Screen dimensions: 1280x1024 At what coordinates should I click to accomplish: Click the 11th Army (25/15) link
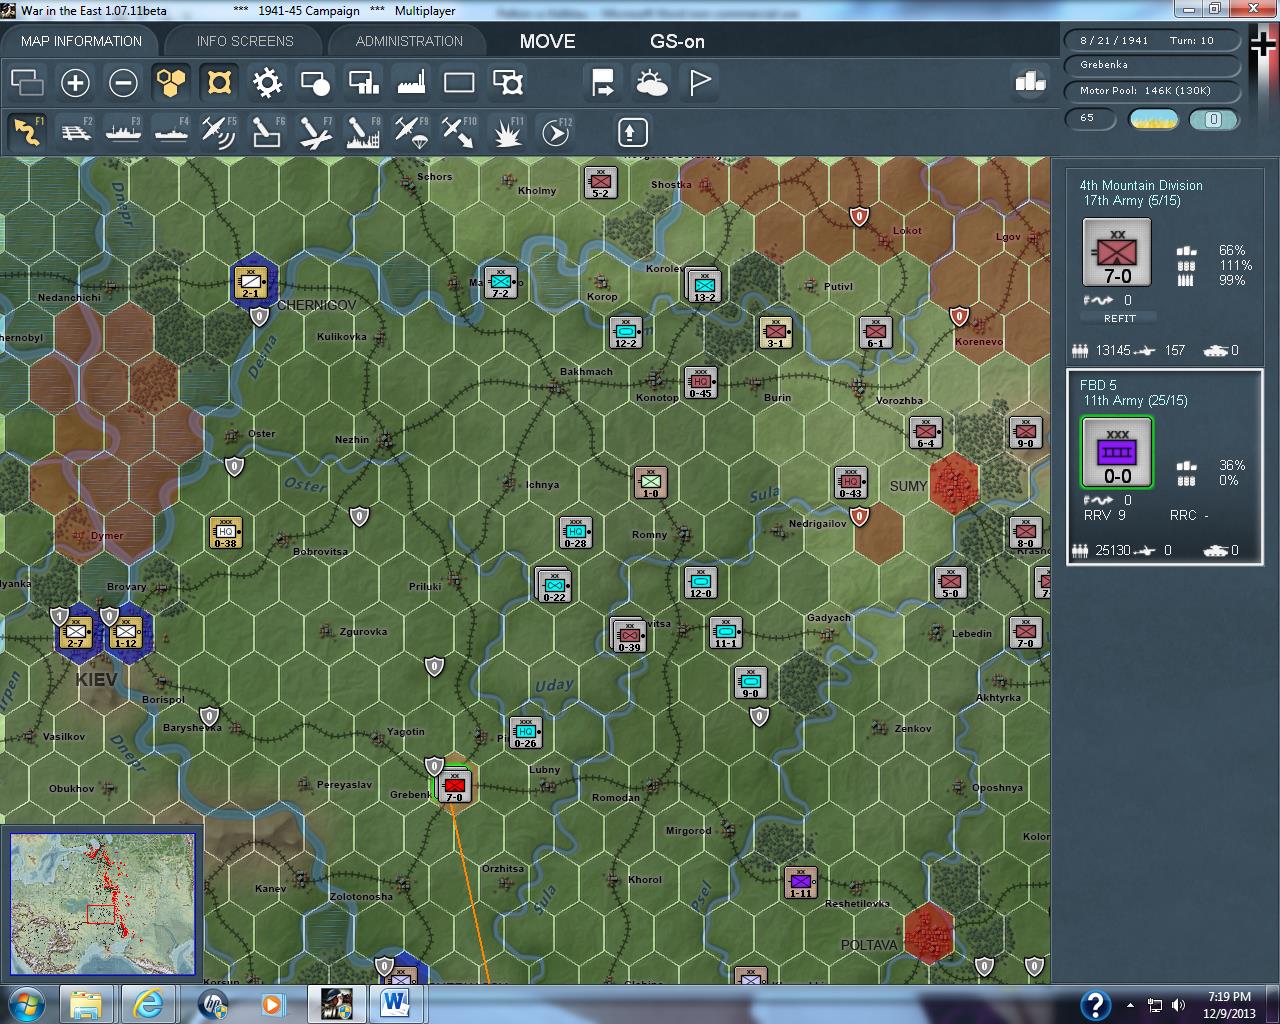click(1135, 400)
